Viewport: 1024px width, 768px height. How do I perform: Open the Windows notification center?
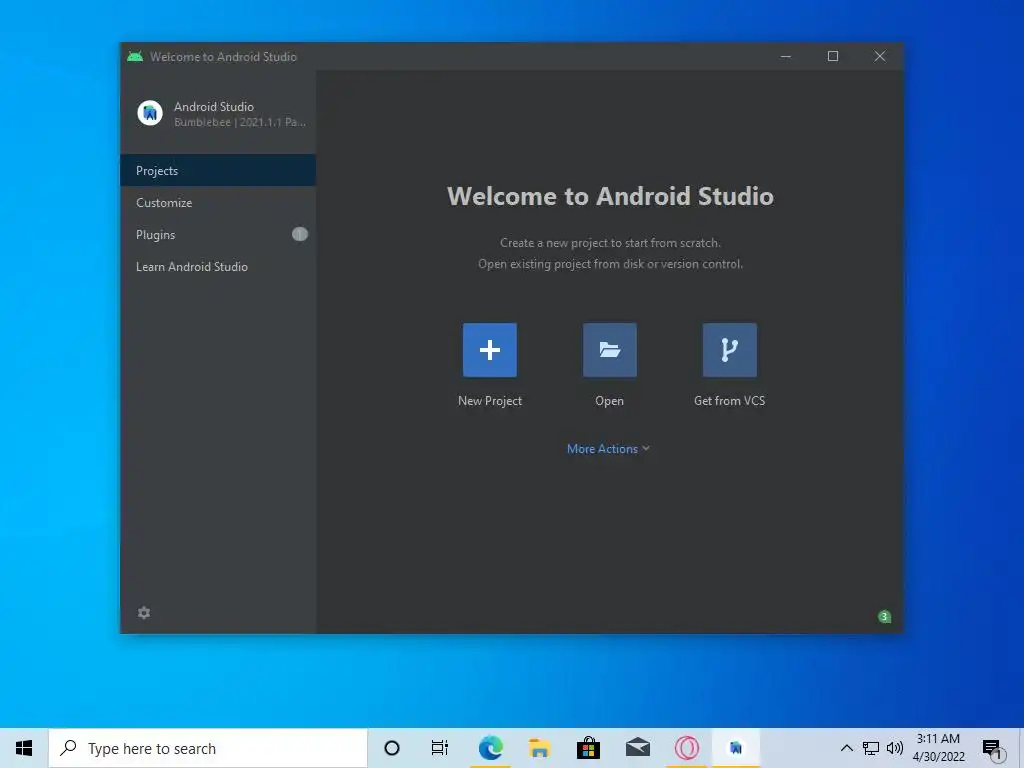tap(993, 750)
